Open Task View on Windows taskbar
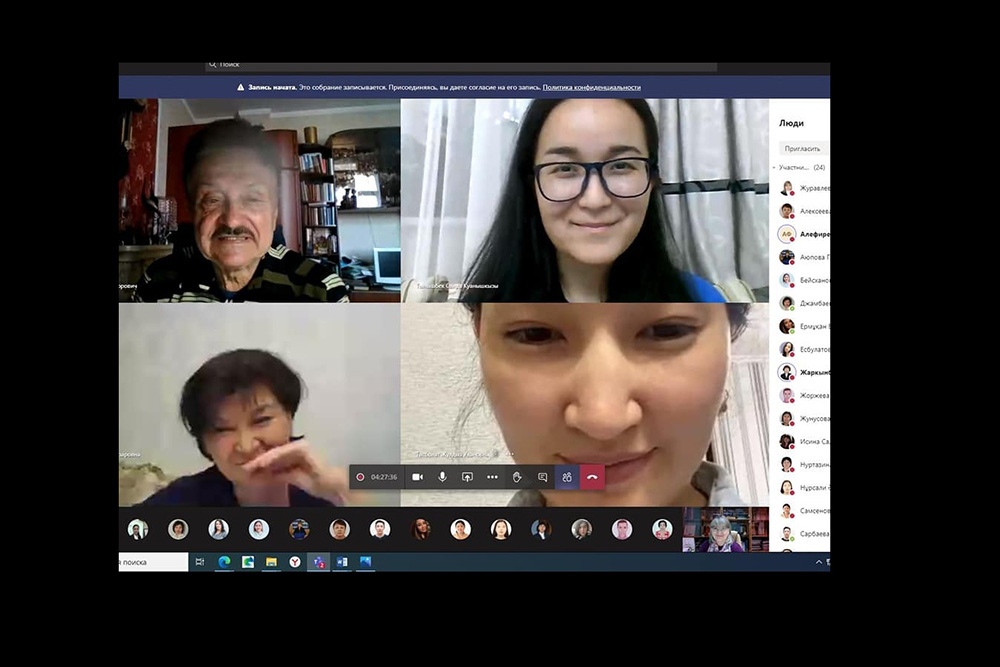The width and height of the screenshot is (1000, 667). (200, 562)
